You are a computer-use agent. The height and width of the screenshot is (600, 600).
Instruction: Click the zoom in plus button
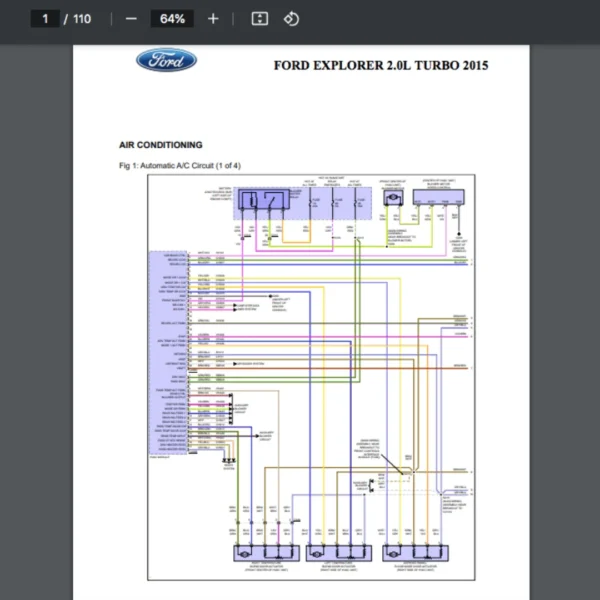213,19
